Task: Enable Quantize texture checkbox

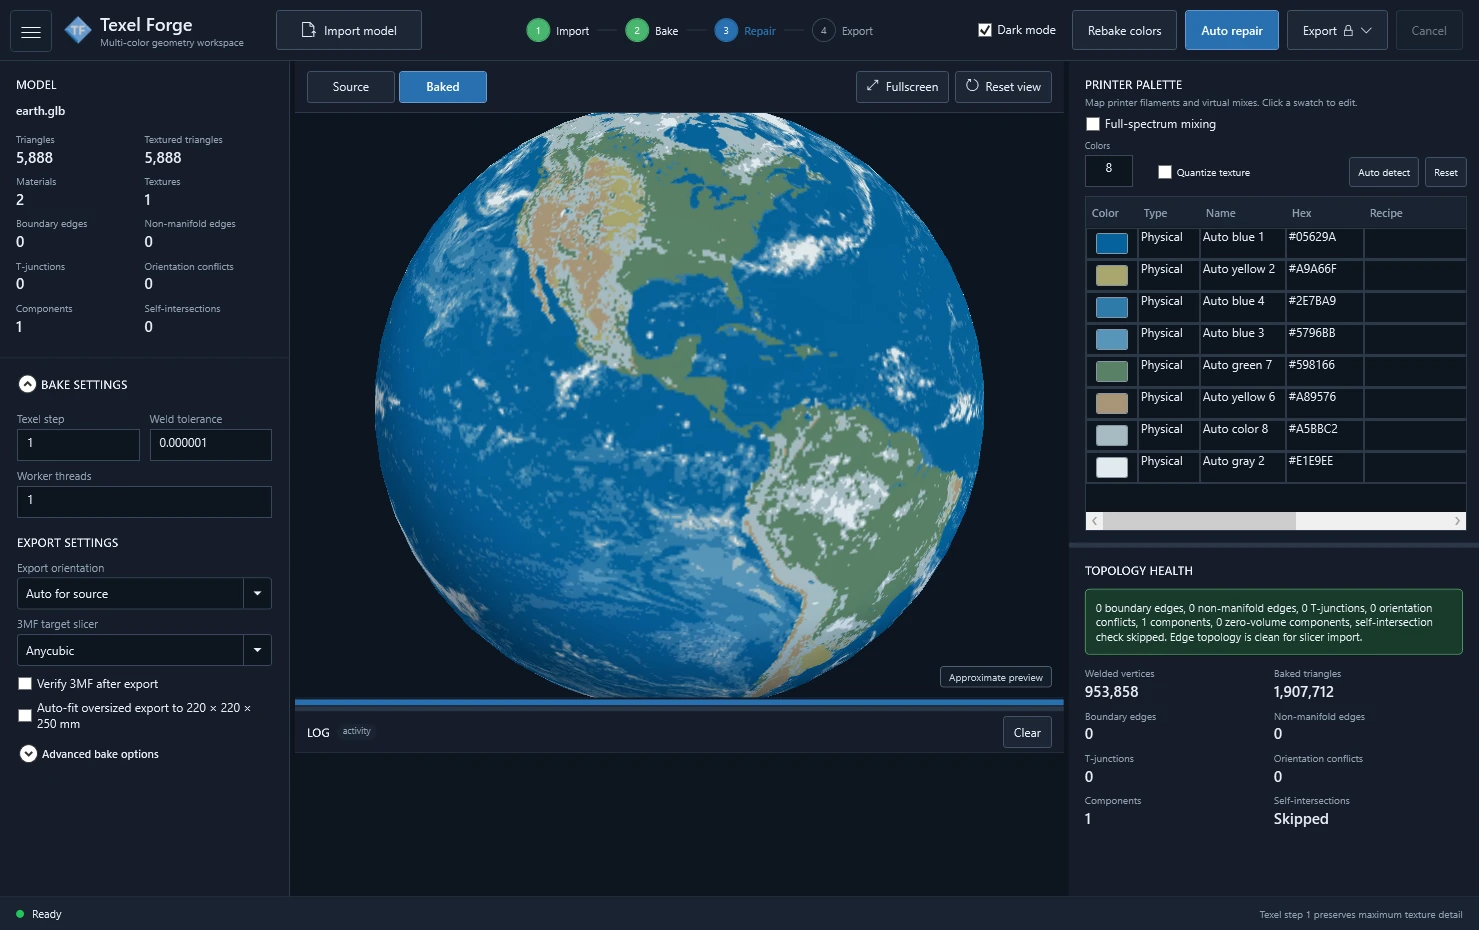Action: click(x=1165, y=172)
